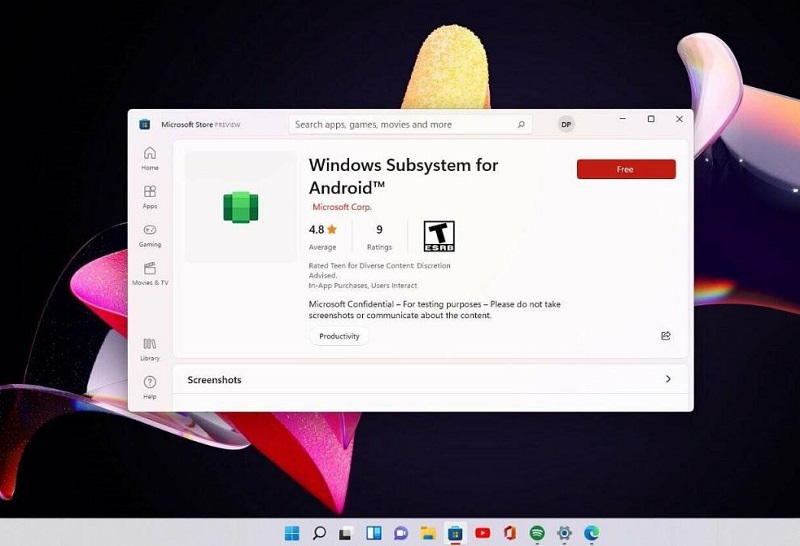Open the Windows Start menu on taskbar

292,533
